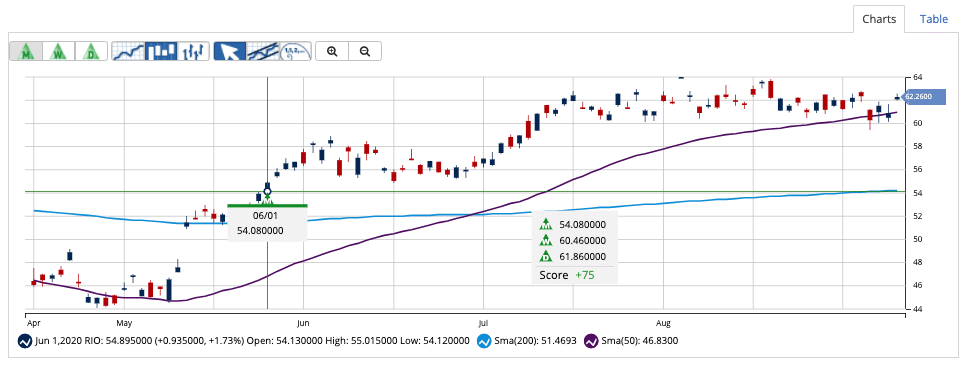
Task: Toggle the daily (D) triangle signal
Action: coord(91,51)
